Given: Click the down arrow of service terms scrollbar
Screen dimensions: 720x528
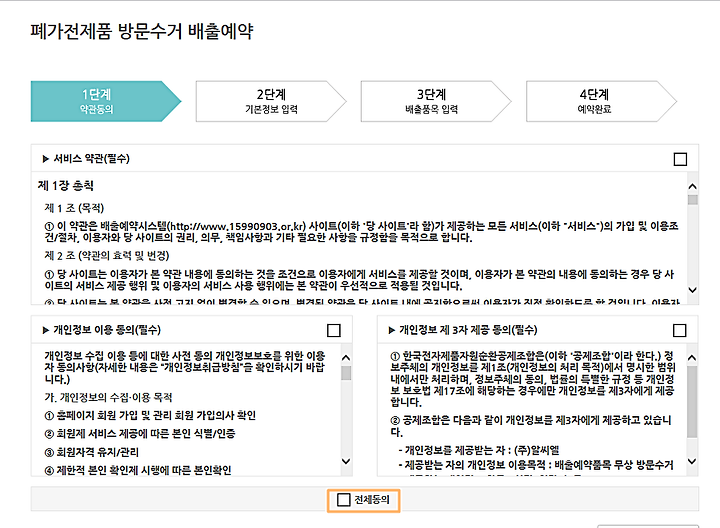Looking at the screenshot, I should point(692,290).
